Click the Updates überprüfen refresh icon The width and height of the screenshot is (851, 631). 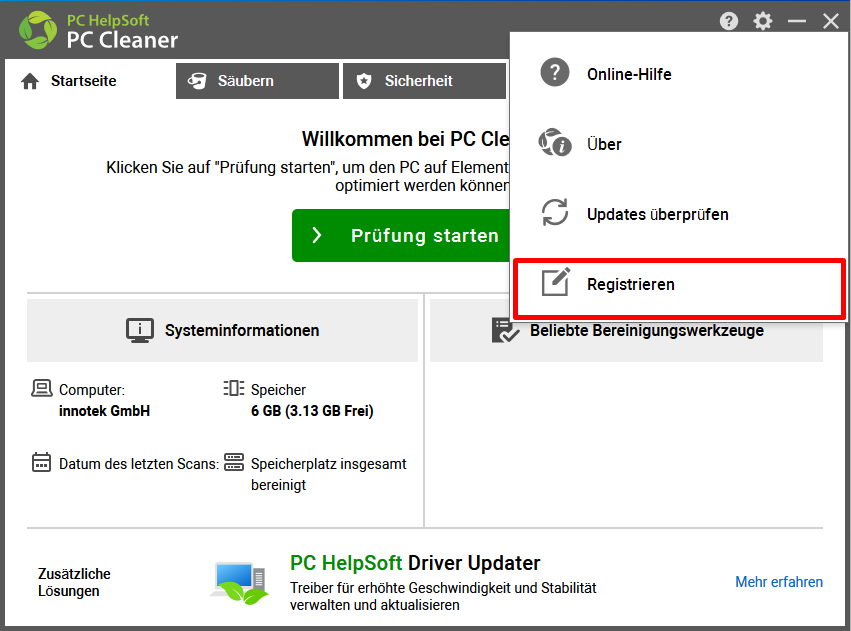click(555, 212)
